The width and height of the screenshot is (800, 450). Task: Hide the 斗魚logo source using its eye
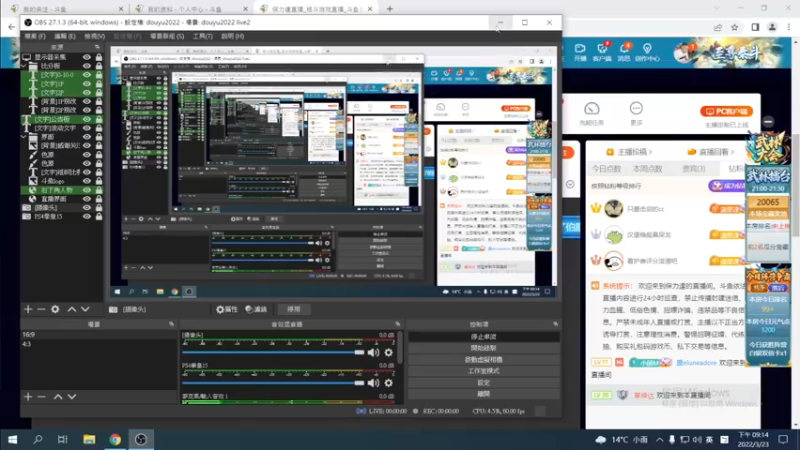[x=87, y=181]
